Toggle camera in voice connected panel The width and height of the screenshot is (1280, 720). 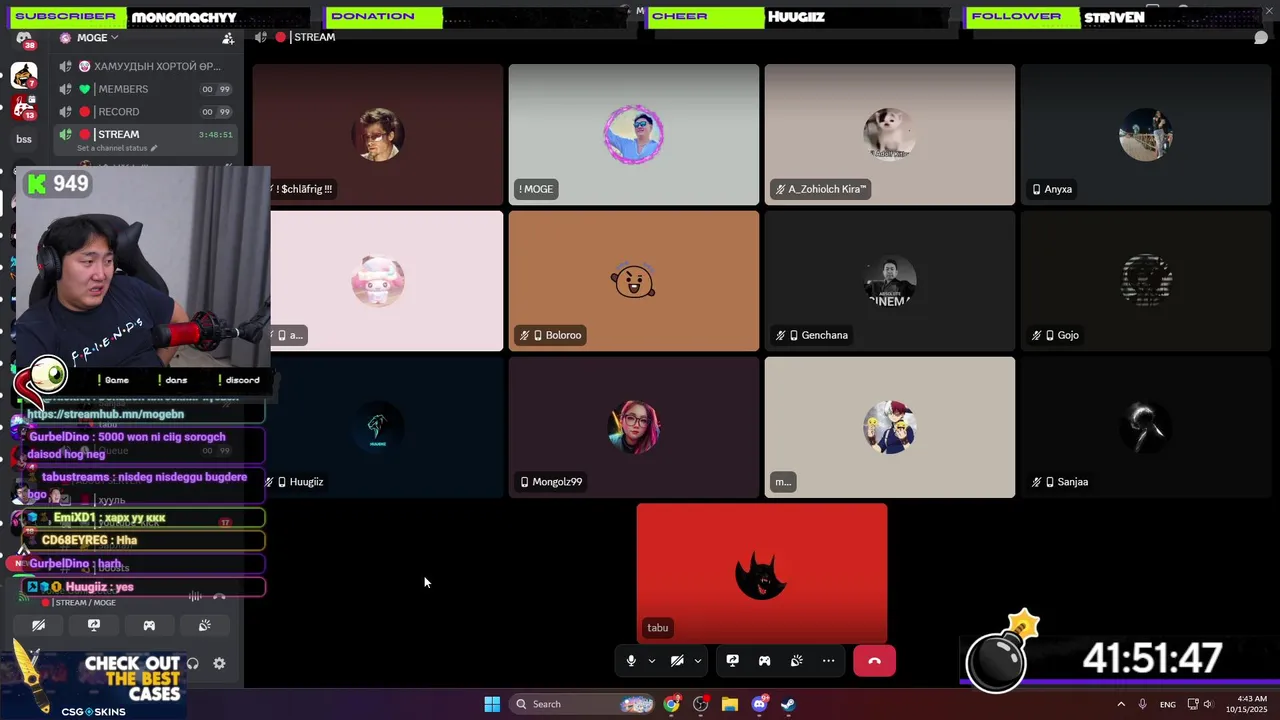(x=38, y=626)
